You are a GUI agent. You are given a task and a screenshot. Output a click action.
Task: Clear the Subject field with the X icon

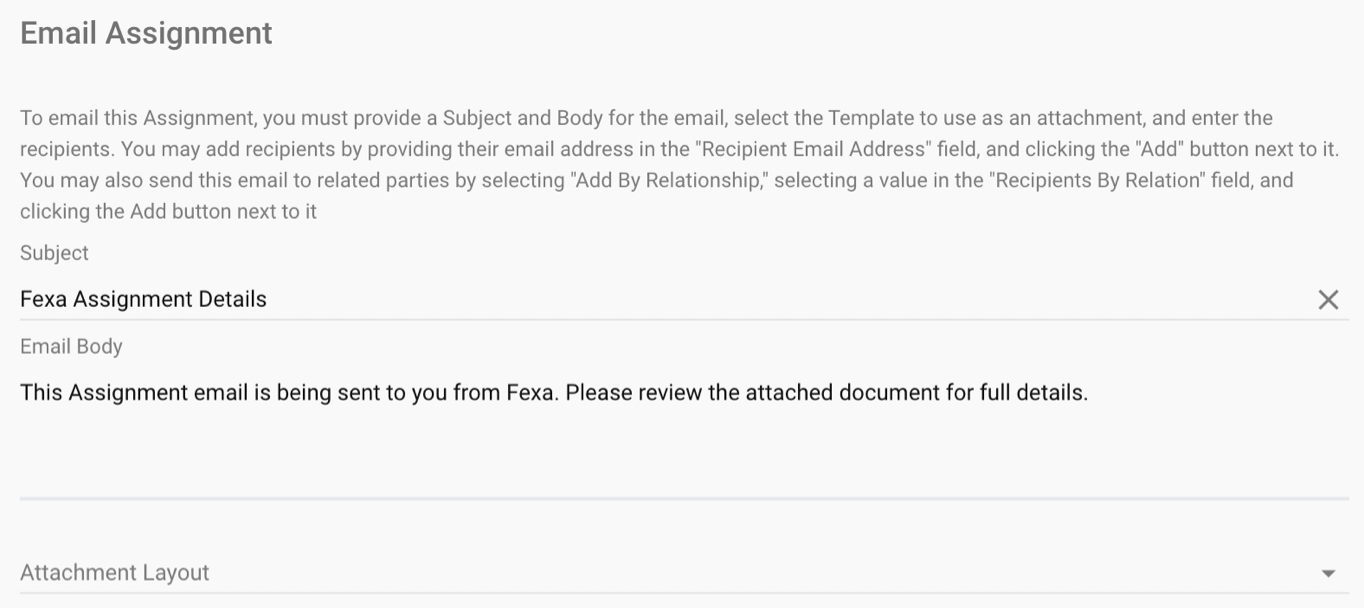point(1328,299)
